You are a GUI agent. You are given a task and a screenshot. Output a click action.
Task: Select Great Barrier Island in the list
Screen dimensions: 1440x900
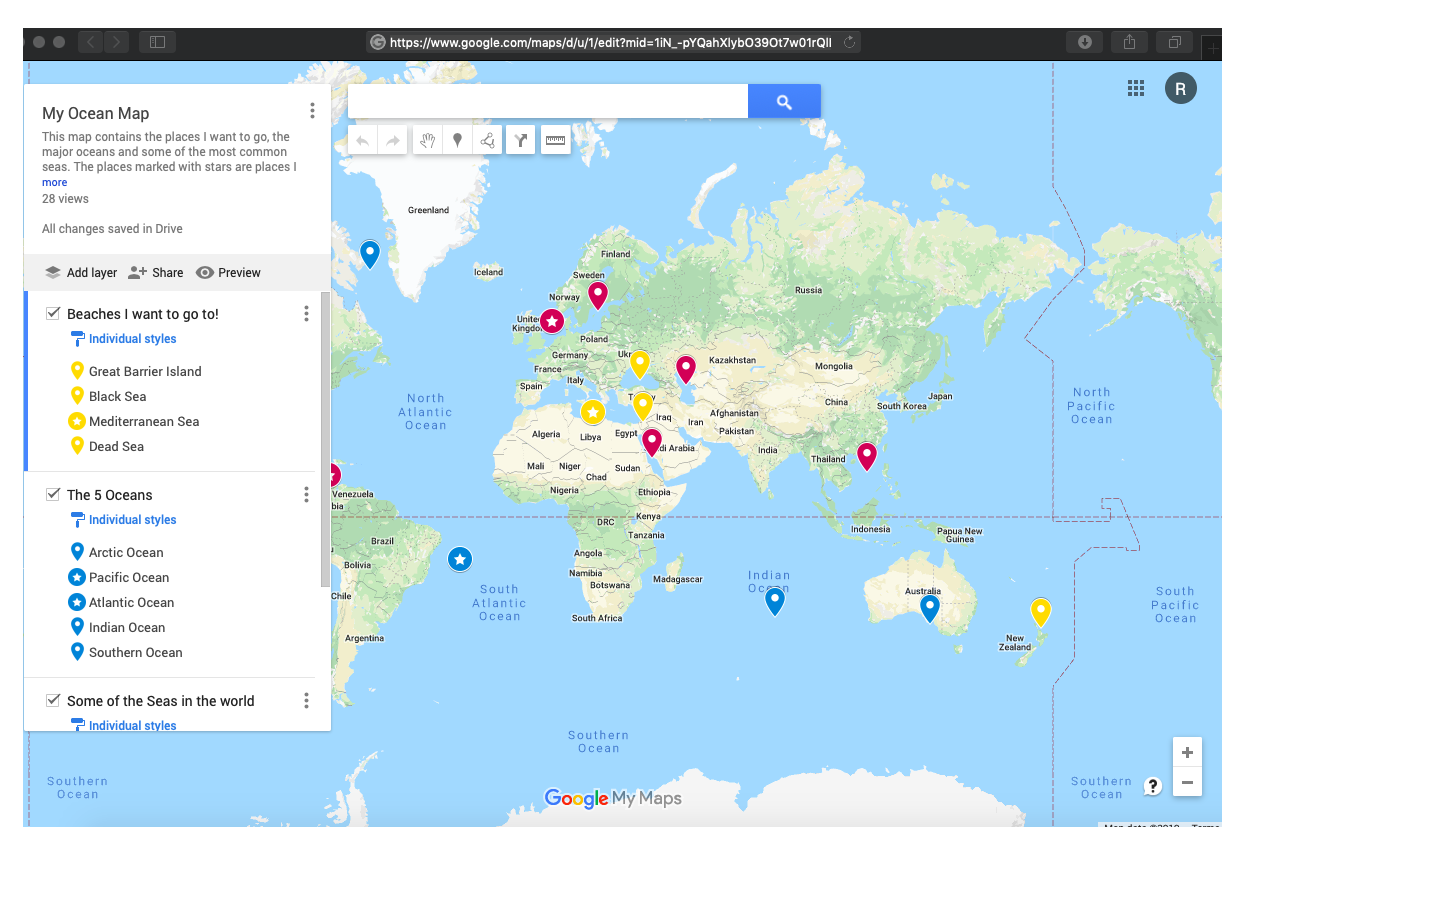pyautogui.click(x=145, y=371)
